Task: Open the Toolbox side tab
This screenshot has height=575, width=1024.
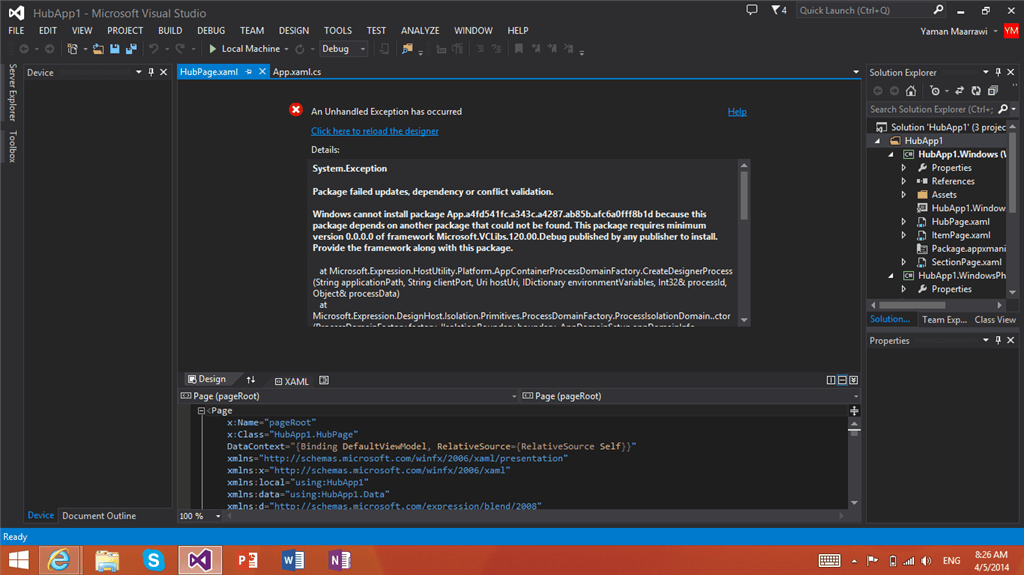Action: click(12, 146)
